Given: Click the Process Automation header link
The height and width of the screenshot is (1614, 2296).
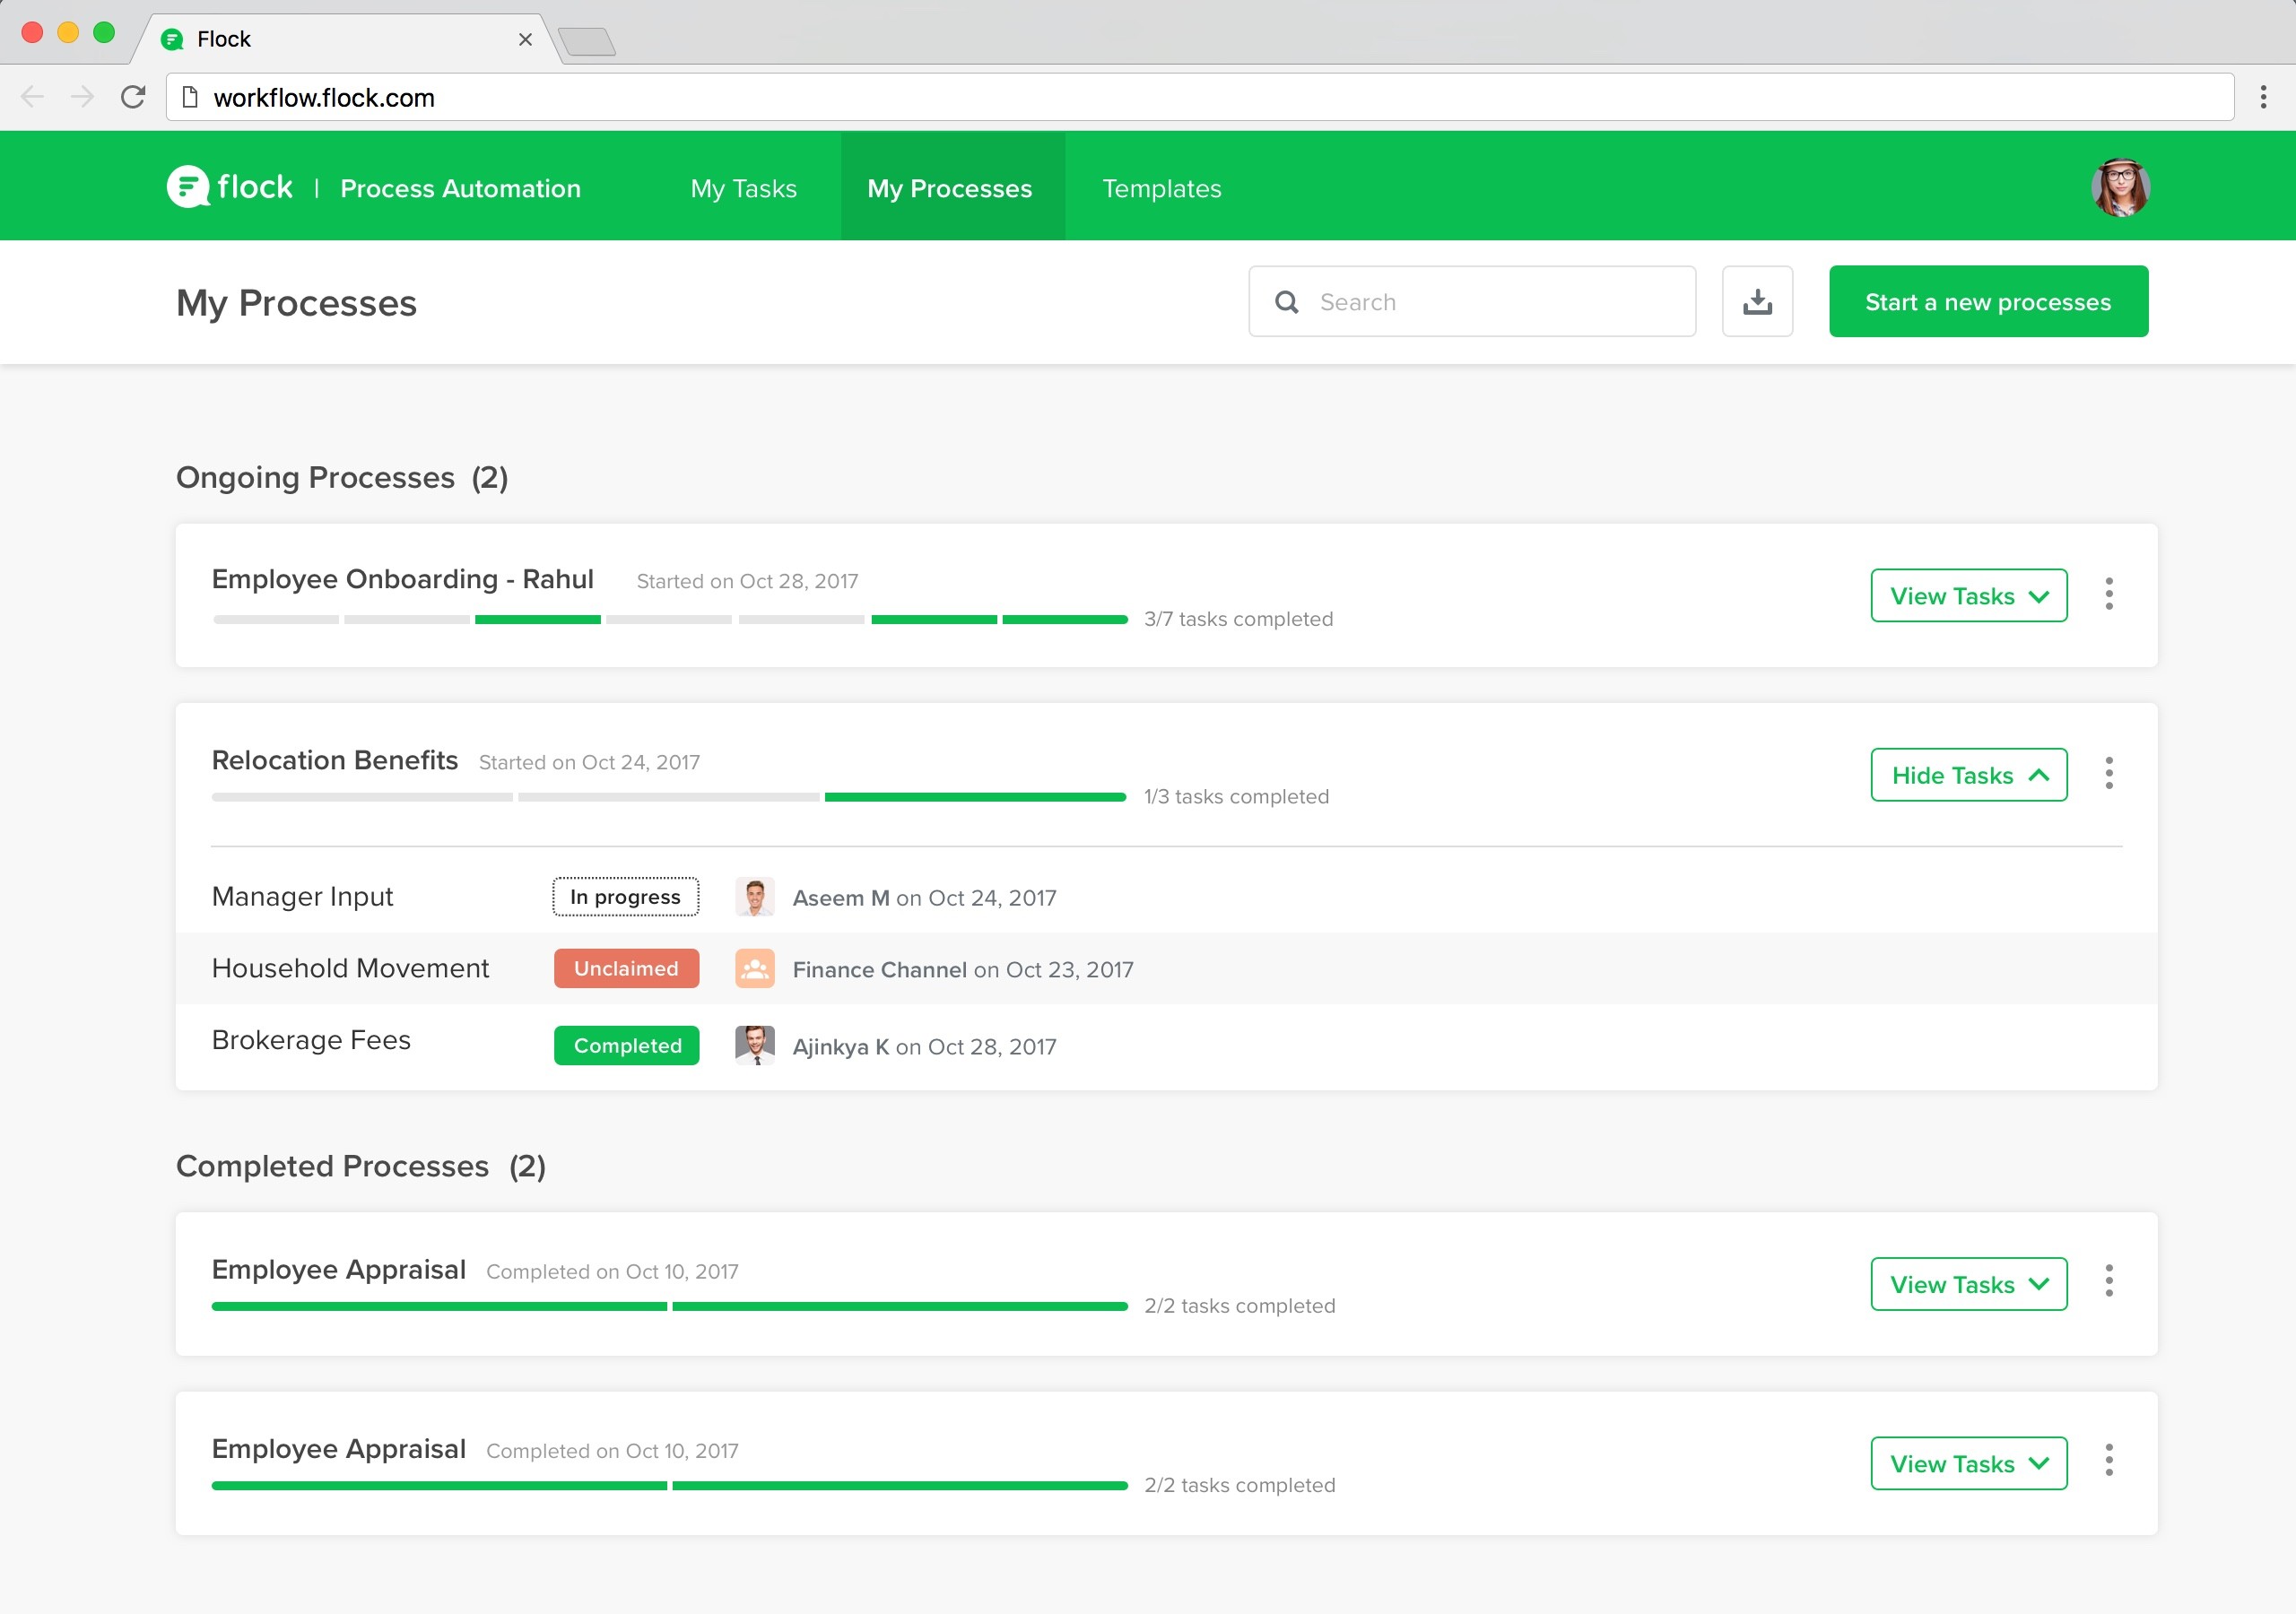Looking at the screenshot, I should pyautogui.click(x=460, y=188).
